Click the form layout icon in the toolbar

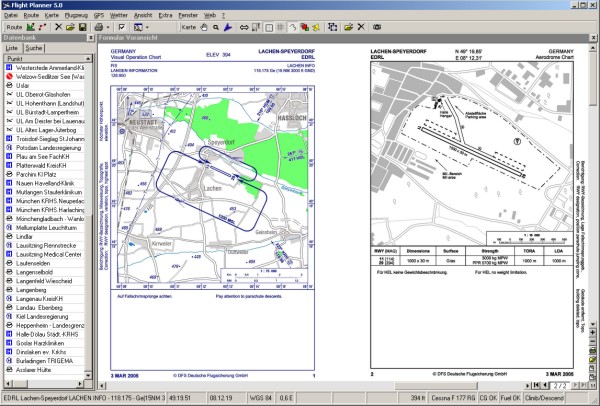tap(138, 27)
